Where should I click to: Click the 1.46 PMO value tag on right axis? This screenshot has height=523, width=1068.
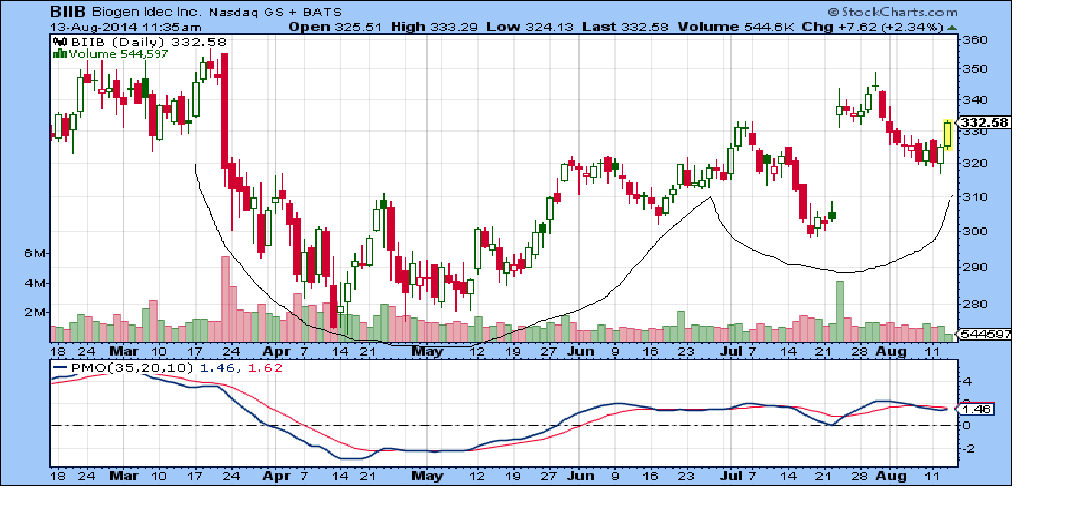[977, 409]
